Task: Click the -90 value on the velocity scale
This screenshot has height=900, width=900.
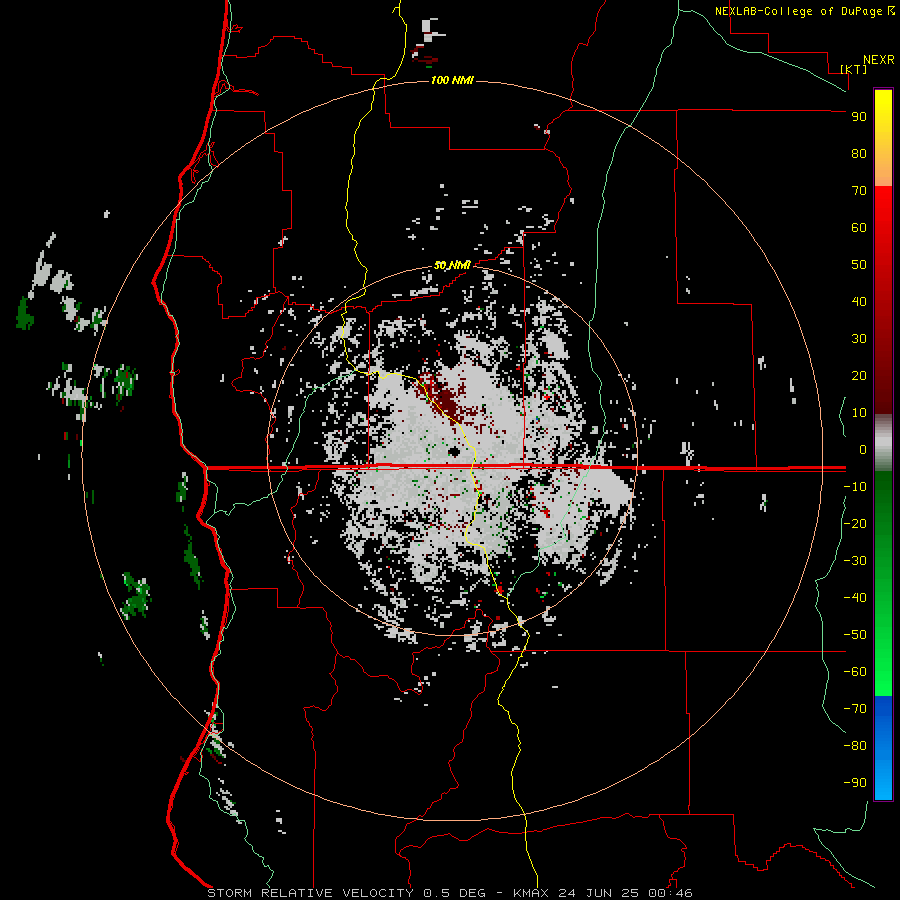Action: 855,783
